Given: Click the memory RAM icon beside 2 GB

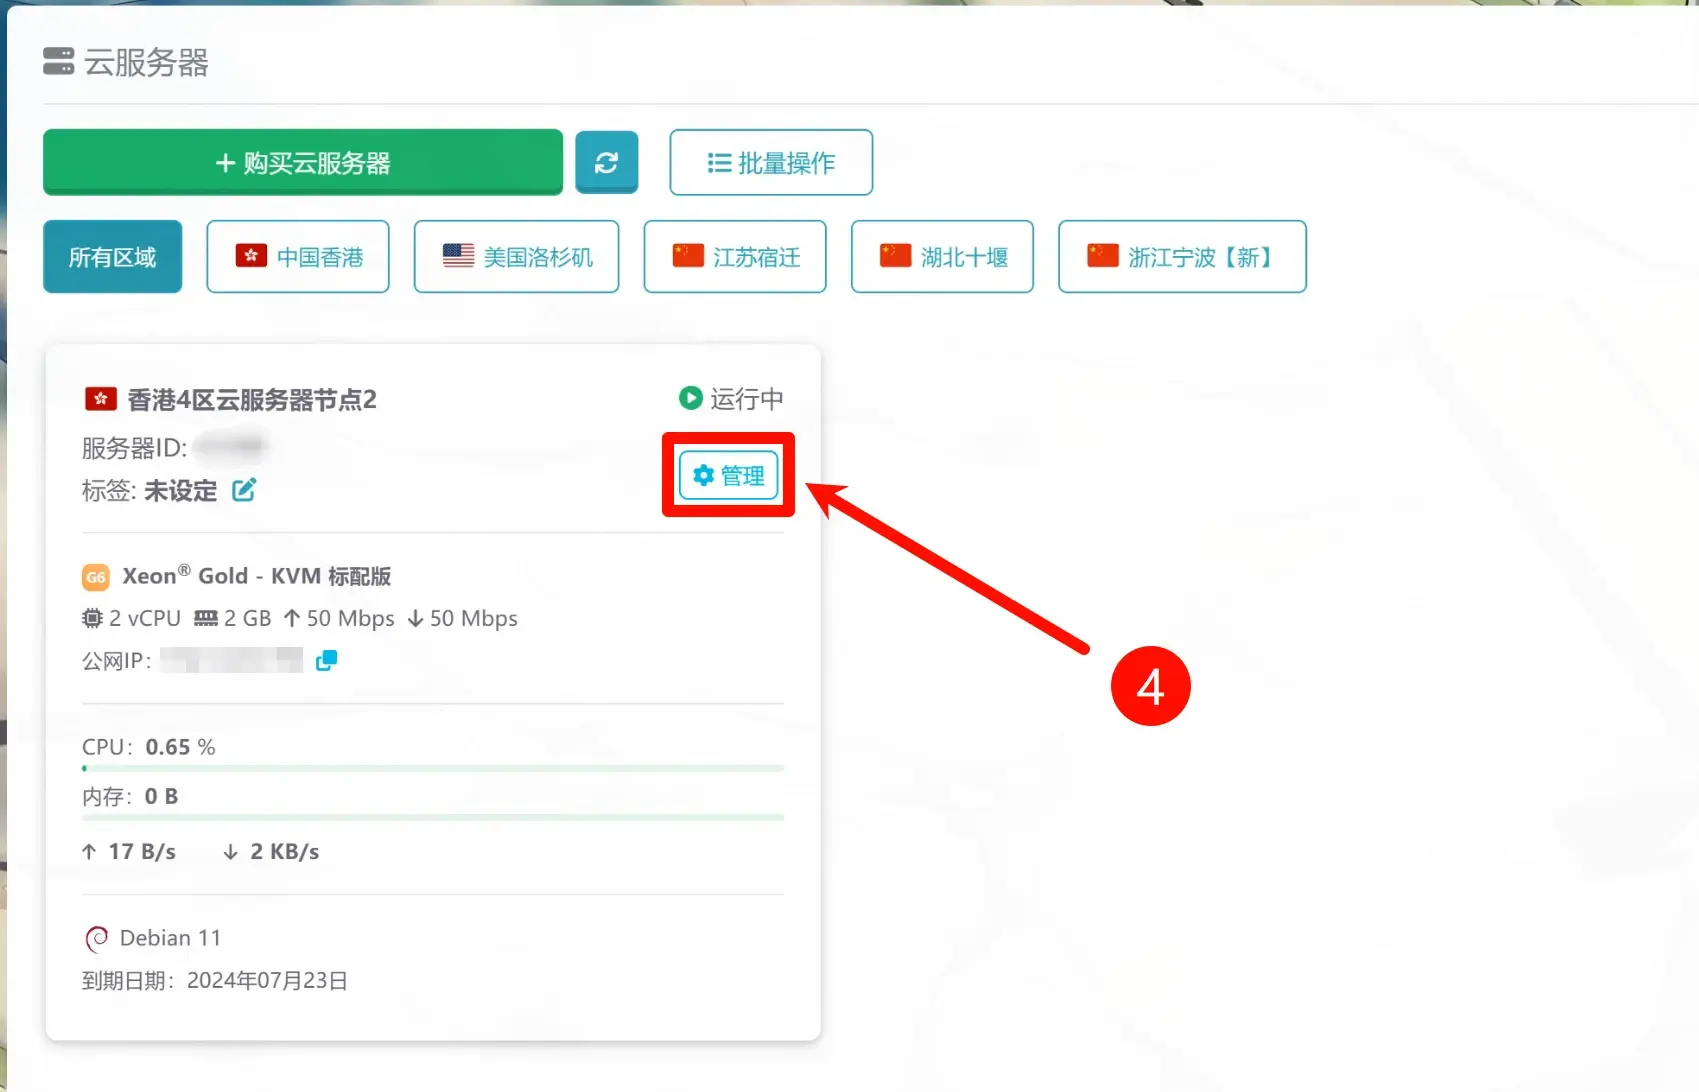Looking at the screenshot, I should coord(206,619).
